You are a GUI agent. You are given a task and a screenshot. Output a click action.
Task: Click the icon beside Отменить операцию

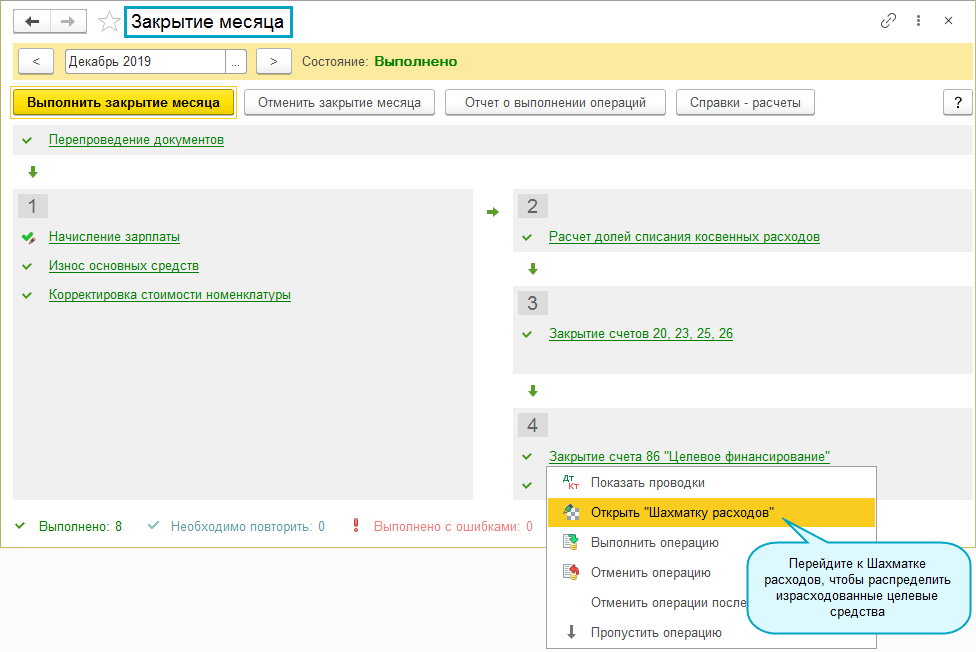coord(571,572)
